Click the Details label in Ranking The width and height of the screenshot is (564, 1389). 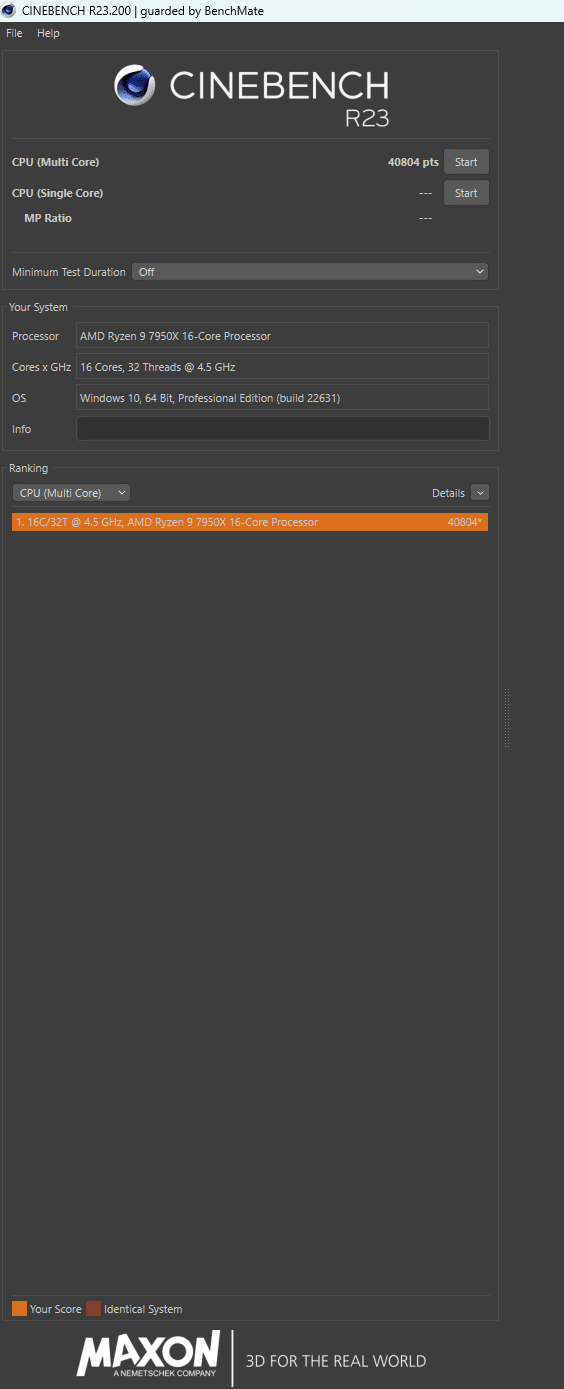[448, 493]
